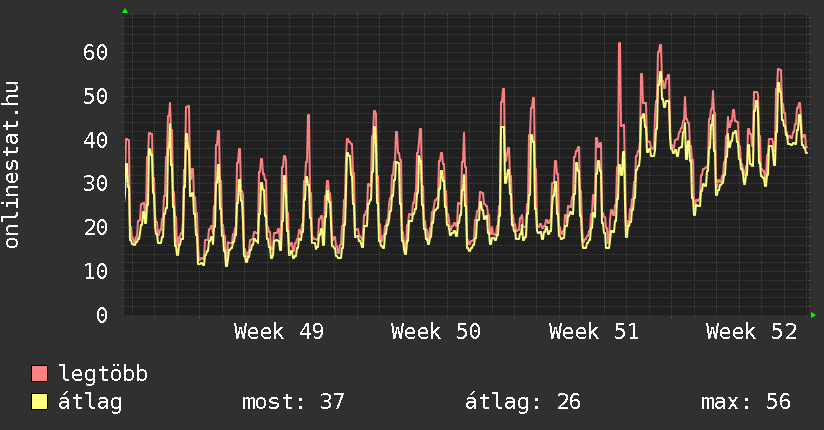Click the legtöbb legend label
824x430 pixels.
click(x=104, y=374)
